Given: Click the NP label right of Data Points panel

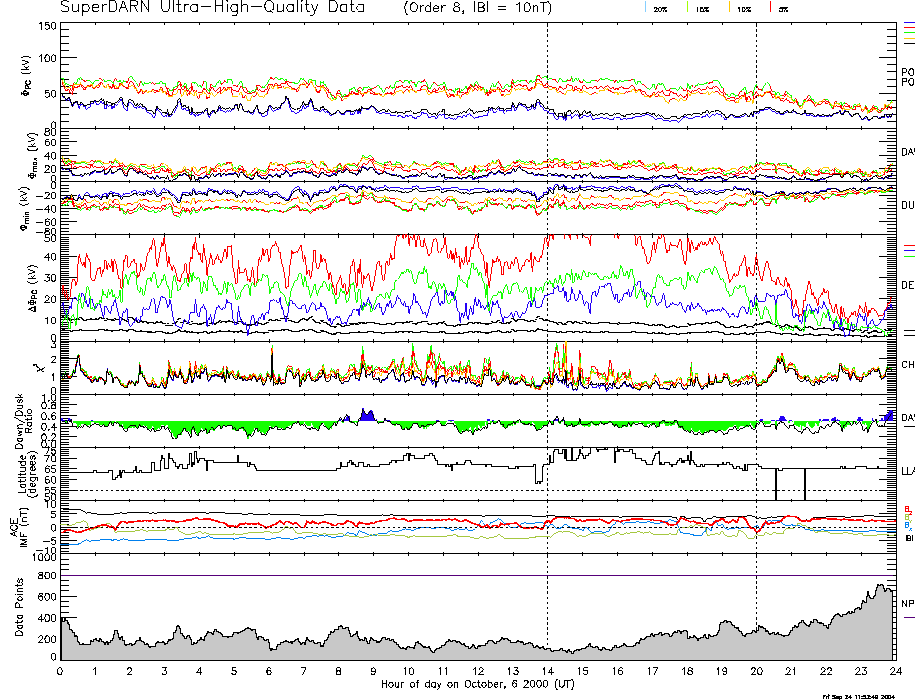Looking at the screenshot, I should [907, 604].
